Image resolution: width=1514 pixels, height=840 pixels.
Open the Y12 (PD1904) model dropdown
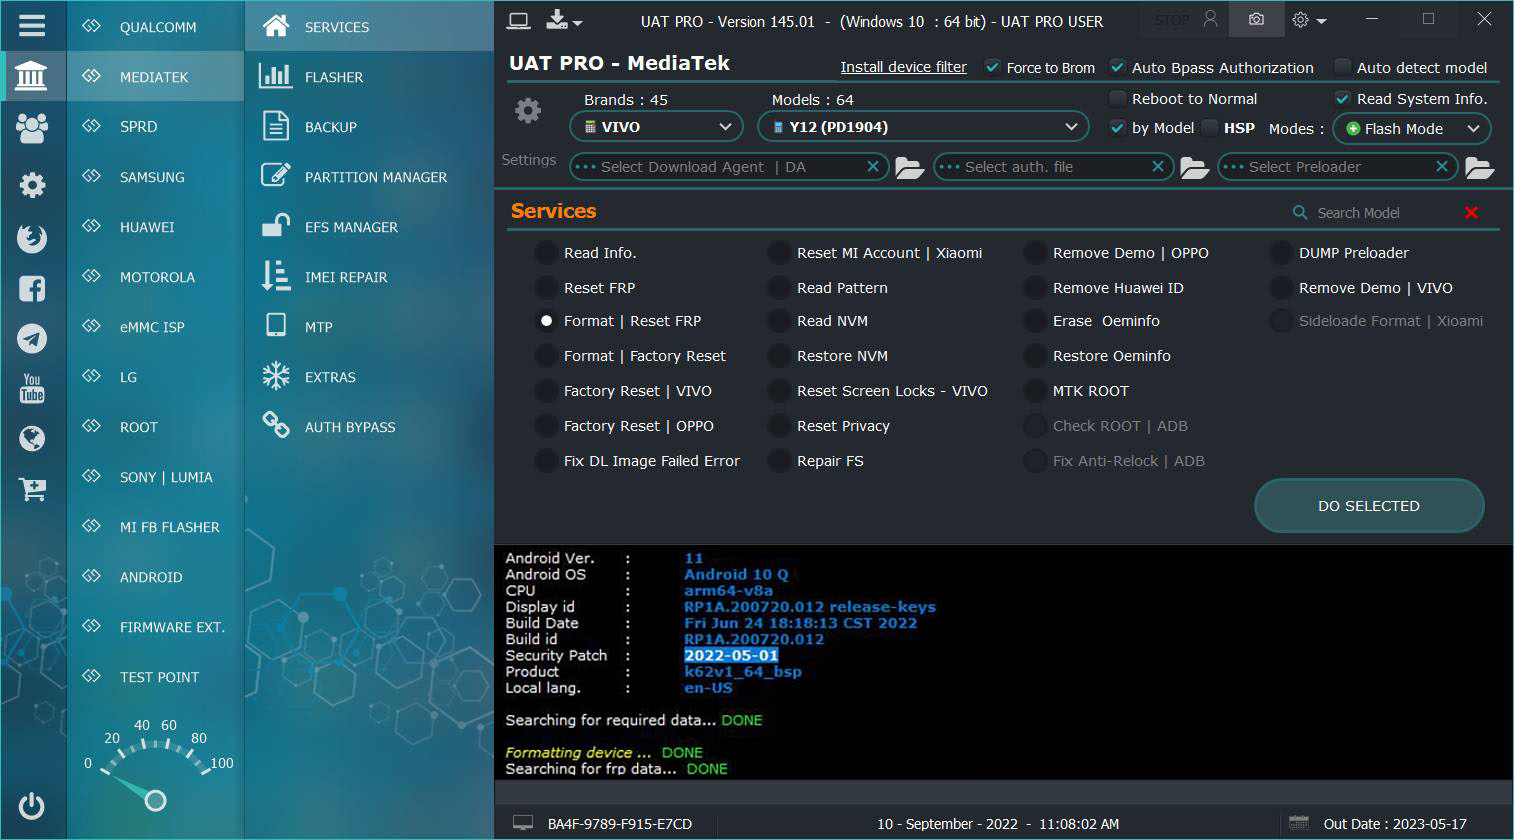click(x=922, y=127)
